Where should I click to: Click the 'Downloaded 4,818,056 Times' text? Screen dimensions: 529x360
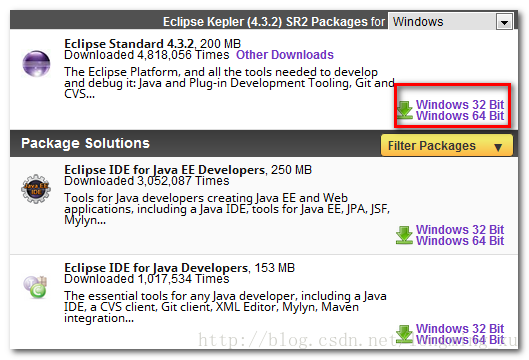[x=147, y=55]
